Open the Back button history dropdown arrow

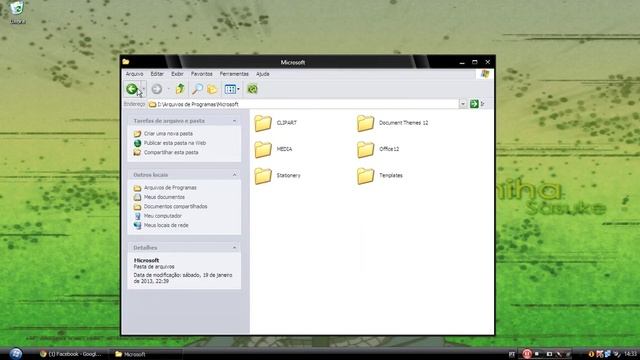144,89
